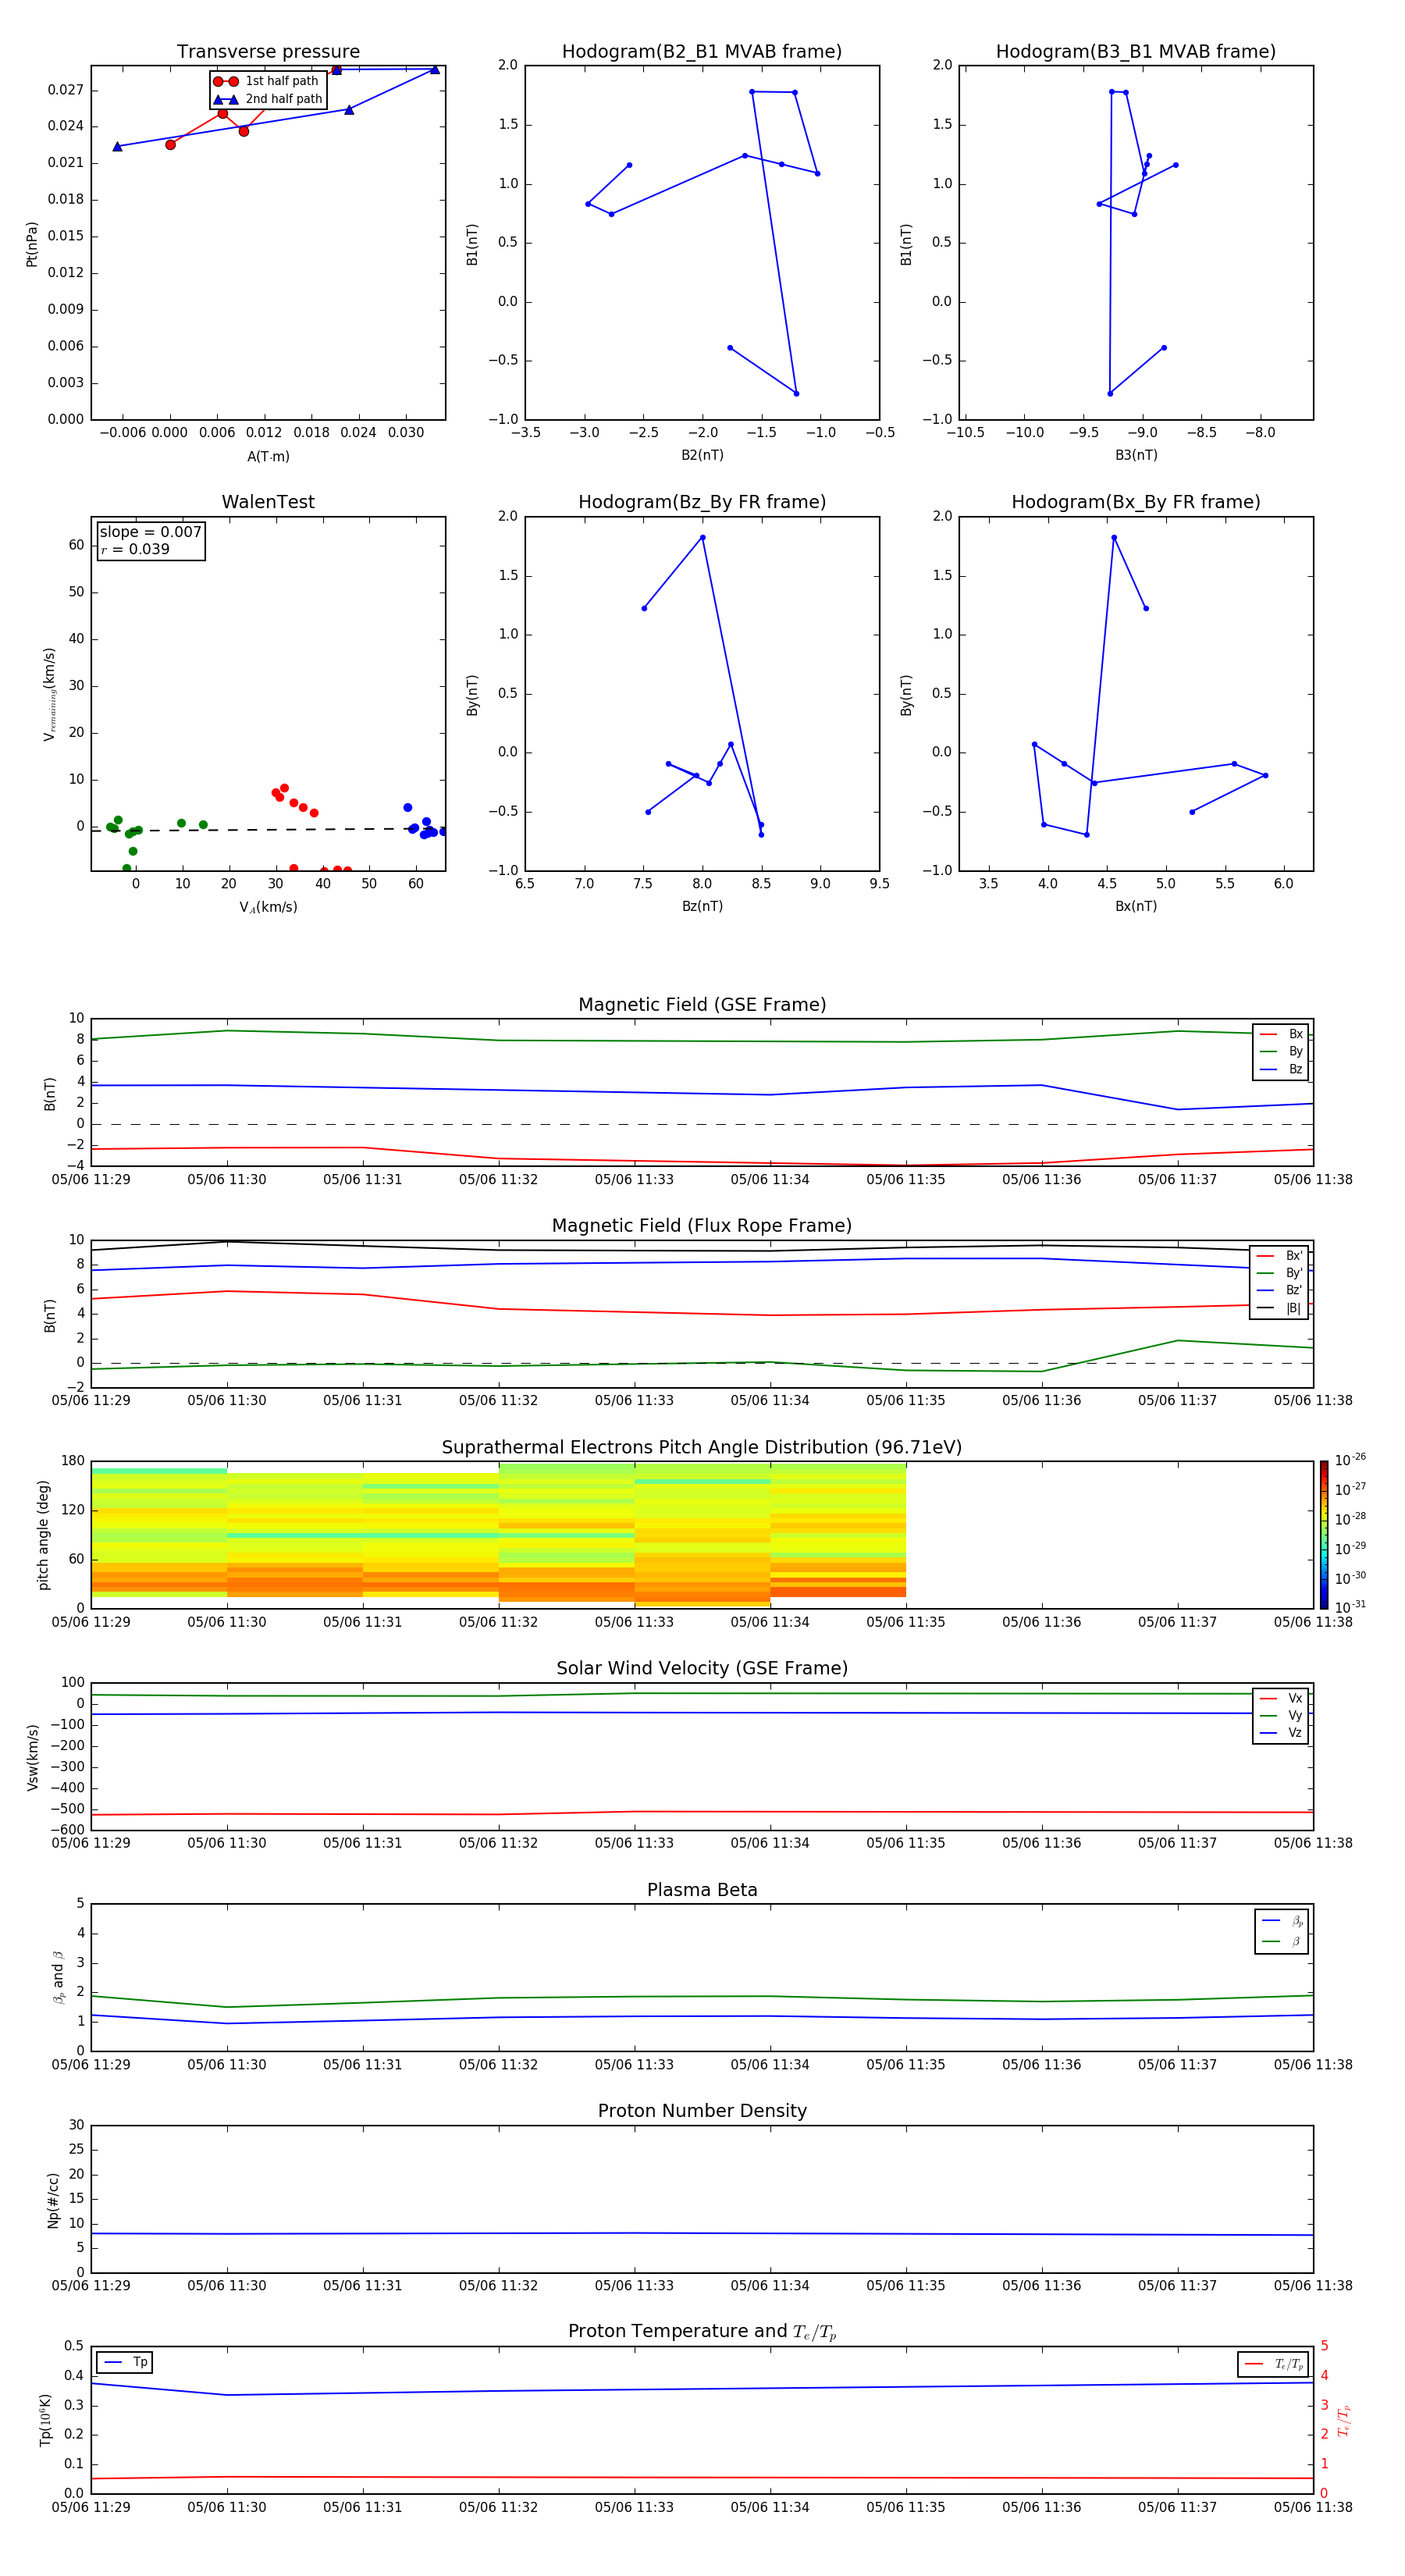The image size is (1405, 2576).
Task: Click the Proton Temperature and Te/Tp title
Action: [x=702, y=2332]
